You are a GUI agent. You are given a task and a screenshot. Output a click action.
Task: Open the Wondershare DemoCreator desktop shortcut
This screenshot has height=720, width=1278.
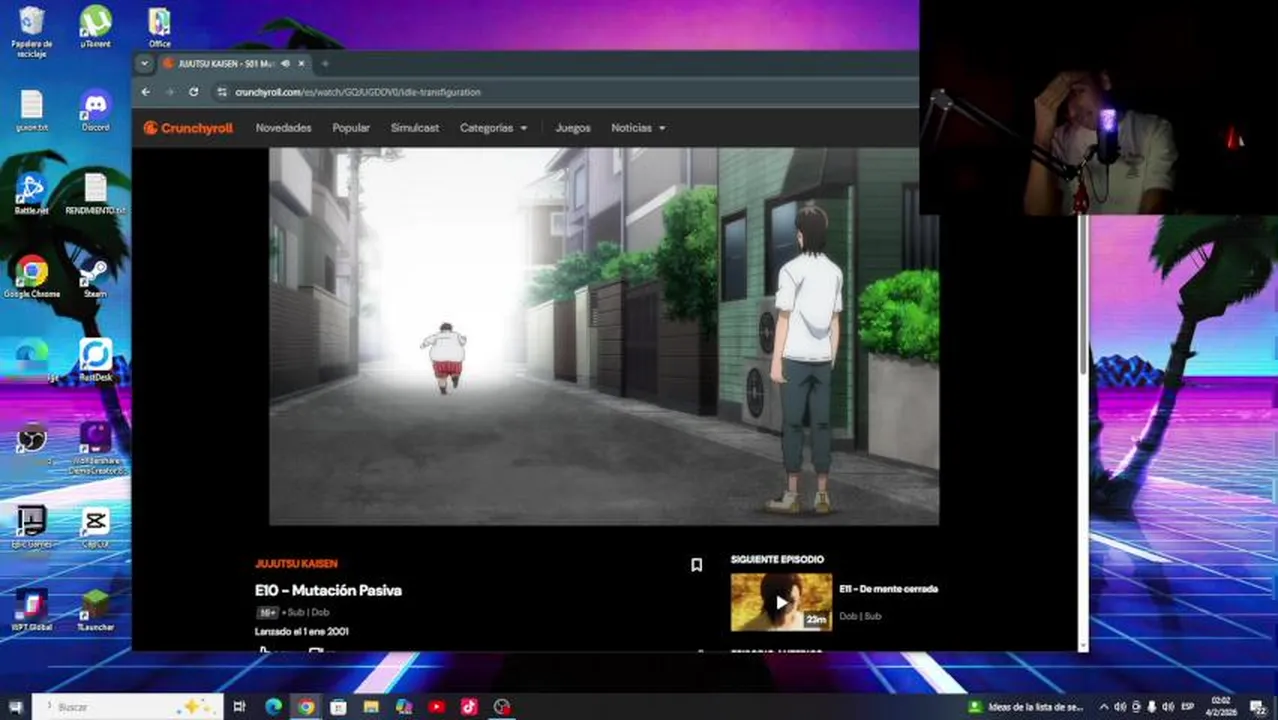click(96, 447)
